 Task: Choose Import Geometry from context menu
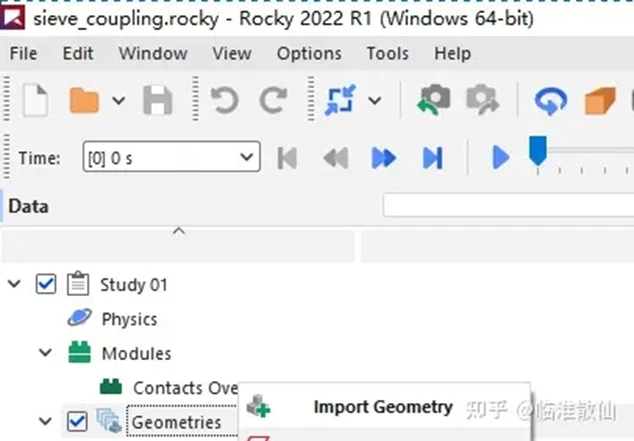tap(384, 407)
